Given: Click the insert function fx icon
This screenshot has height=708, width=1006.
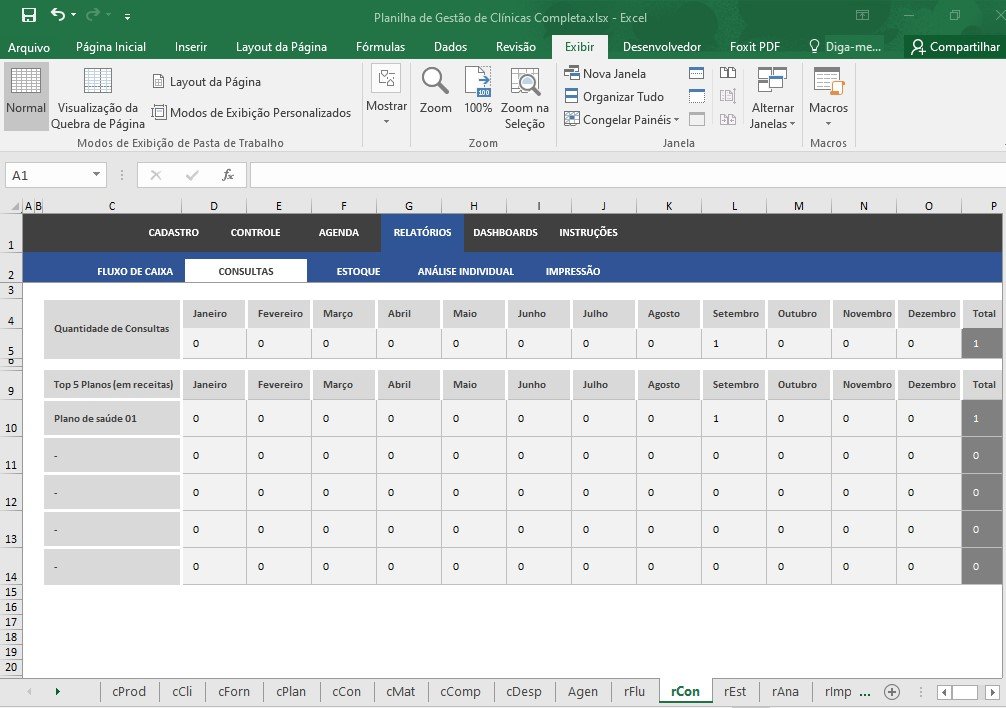Looking at the screenshot, I should [x=228, y=175].
